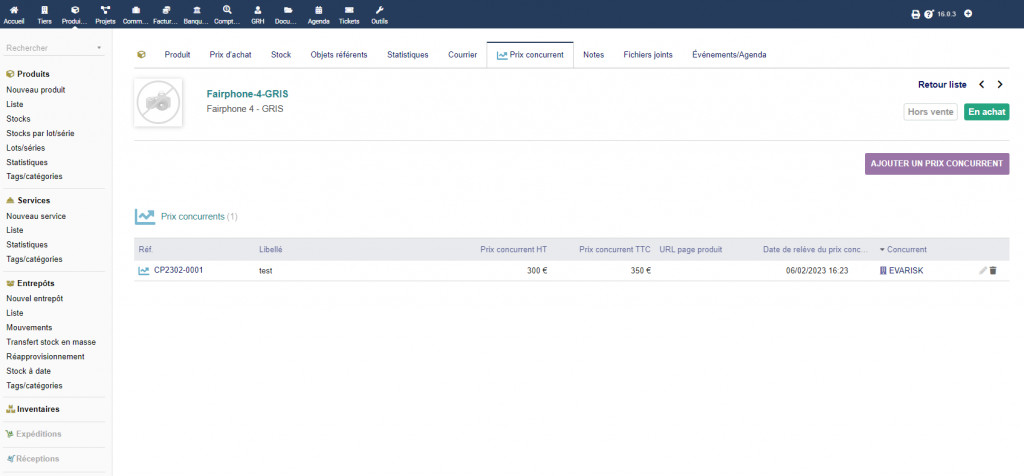Open Nouvel entrepôt in sidebar
The image size is (1024, 476).
tap(35, 298)
